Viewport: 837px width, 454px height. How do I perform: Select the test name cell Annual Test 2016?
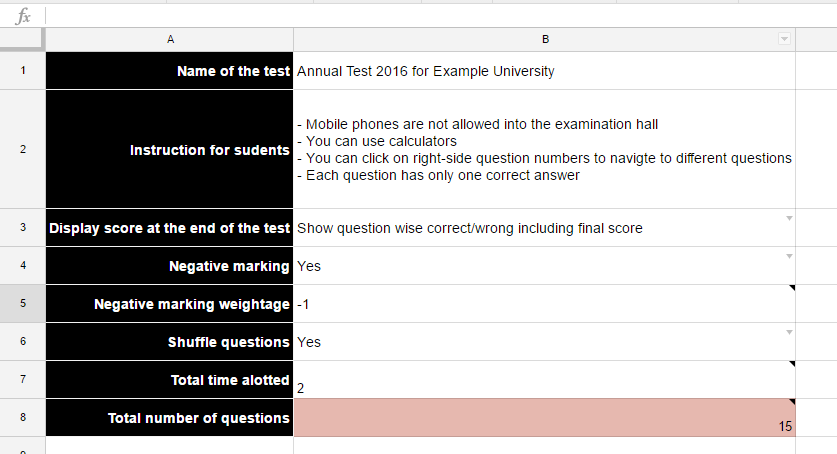tap(544, 71)
